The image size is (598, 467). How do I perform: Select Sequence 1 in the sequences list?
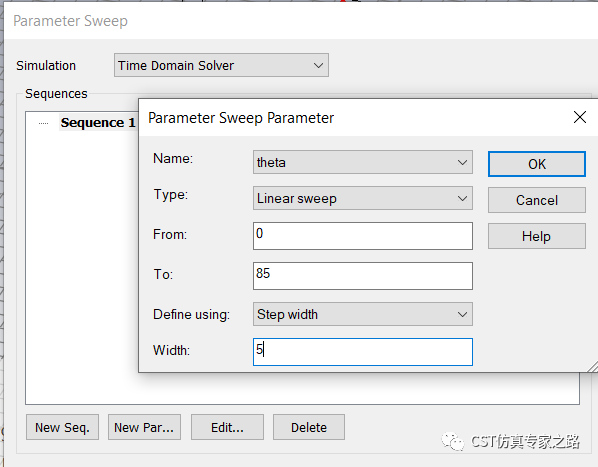pyautogui.click(x=98, y=122)
